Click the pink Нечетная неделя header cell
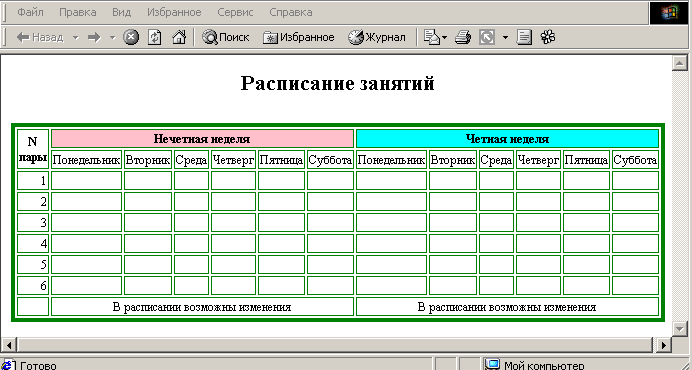Image resolution: width=692 pixels, height=370 pixels. 202,139
